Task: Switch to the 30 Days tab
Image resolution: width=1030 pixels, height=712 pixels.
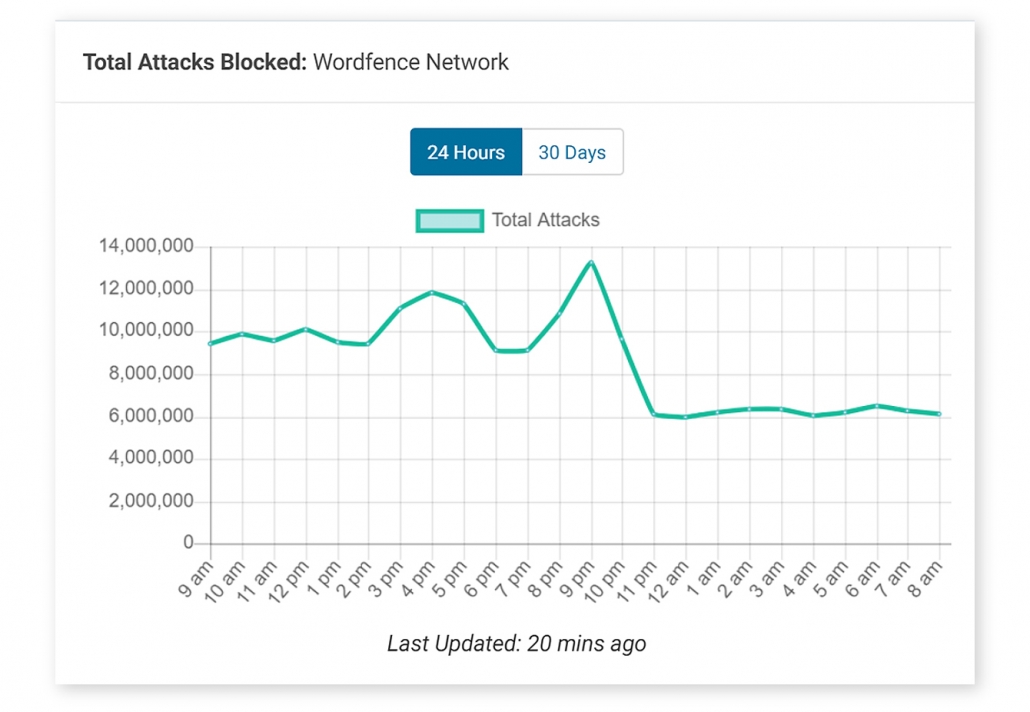Action: [x=572, y=152]
